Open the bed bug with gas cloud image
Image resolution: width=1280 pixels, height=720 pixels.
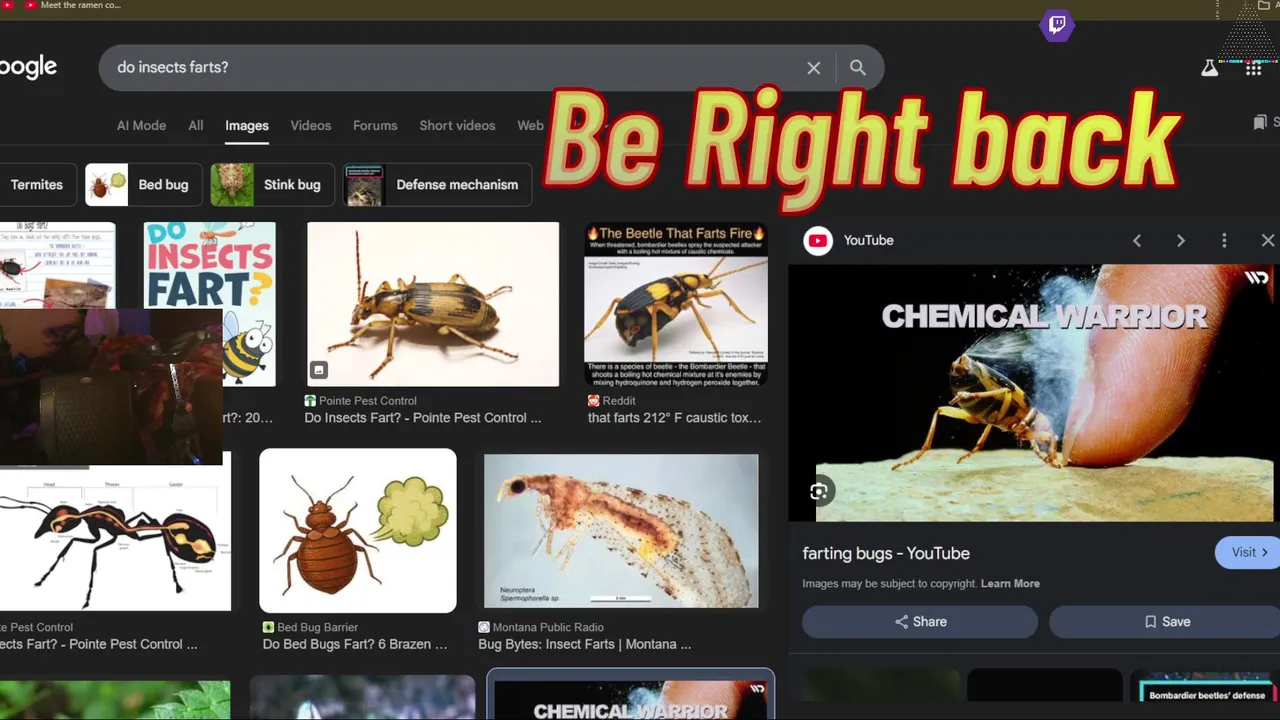pos(358,530)
